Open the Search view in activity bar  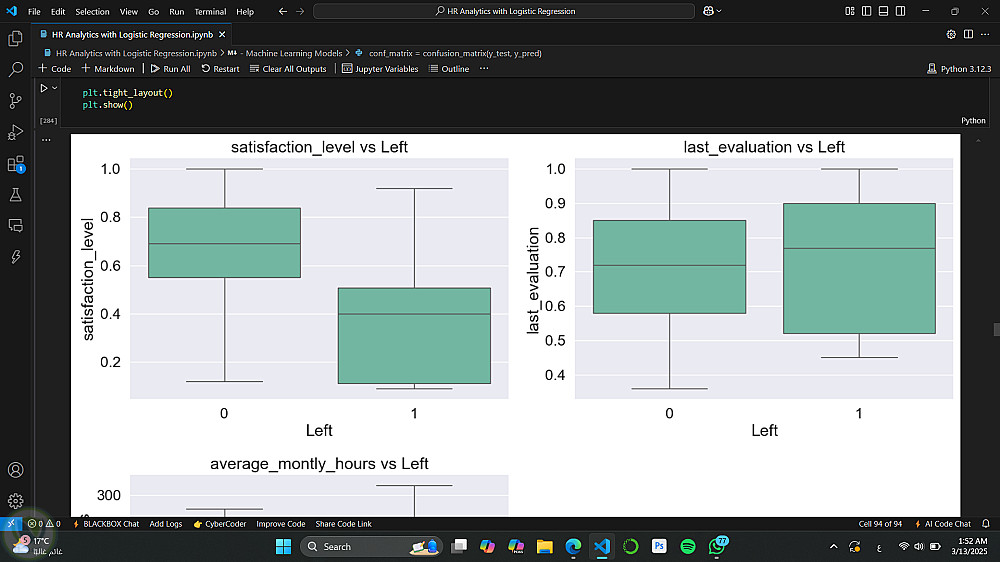coord(15,69)
